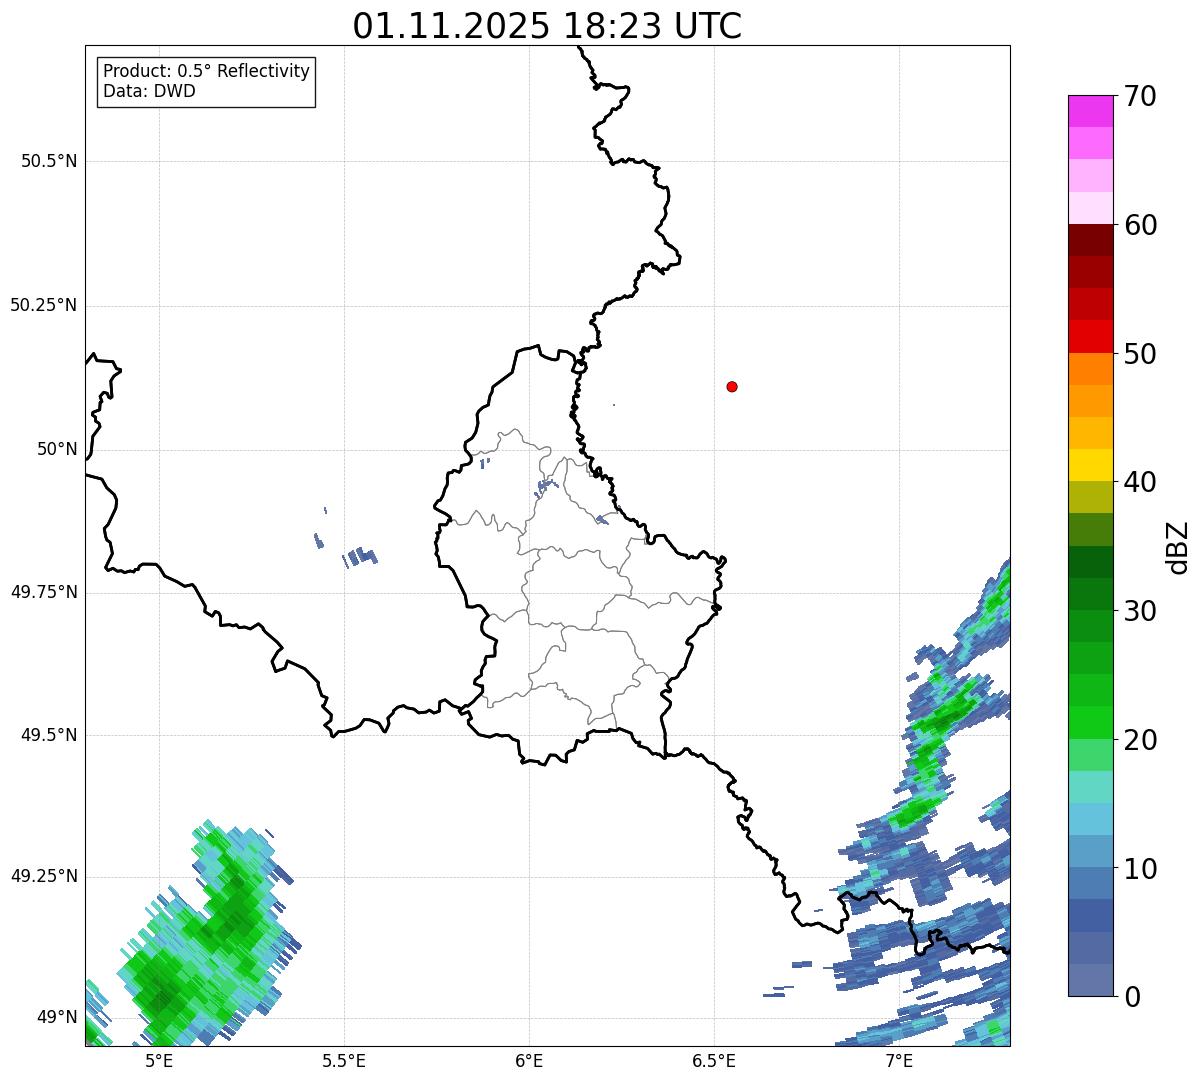This screenshot has height=1081, width=1202.
Task: Click the colorbar tick label 60
Action: pos(1140,225)
